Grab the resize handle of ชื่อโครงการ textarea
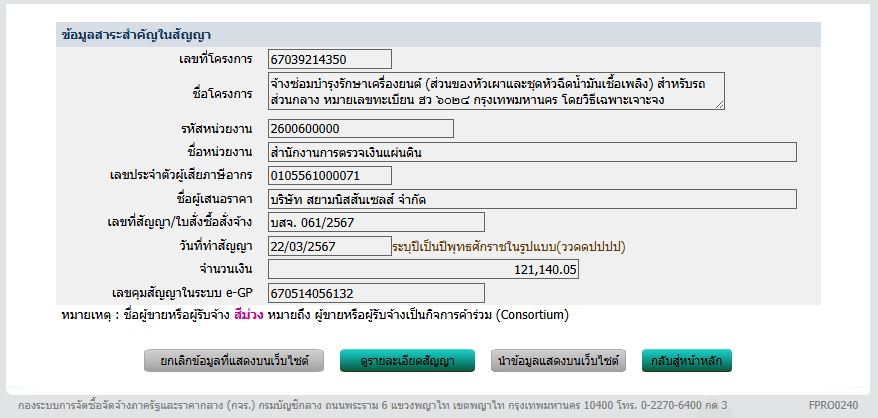Image resolution: width=878 pixels, height=418 pixels. click(719, 104)
